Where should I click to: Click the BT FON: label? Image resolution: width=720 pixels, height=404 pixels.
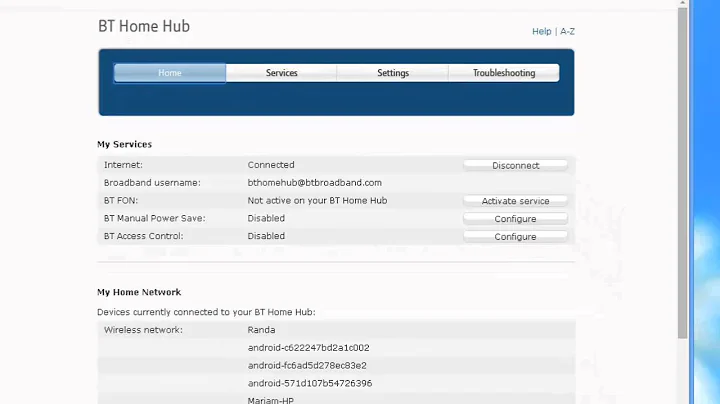click(x=121, y=201)
